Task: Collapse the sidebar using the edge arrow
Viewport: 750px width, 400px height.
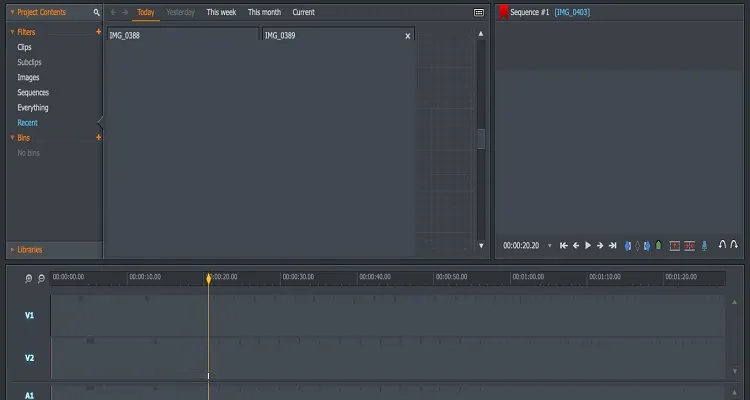Action: pyautogui.click(x=100, y=122)
